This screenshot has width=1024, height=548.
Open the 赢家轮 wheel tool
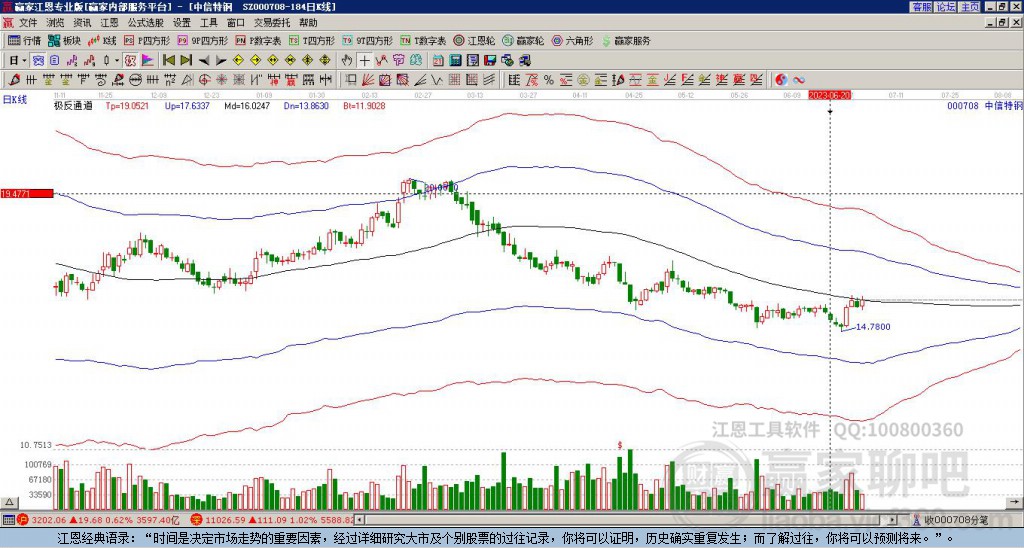(523, 40)
